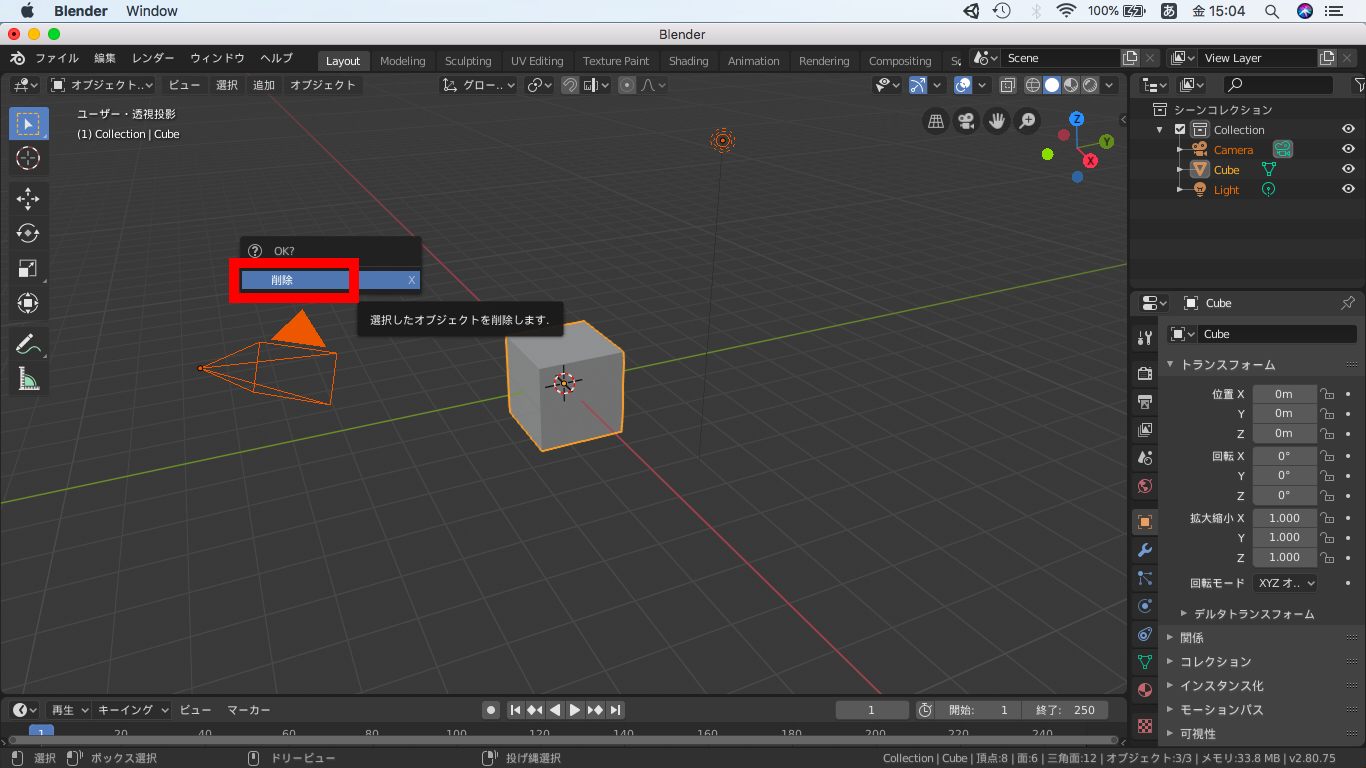1366x768 pixels.
Task: Pin the Cube properties panel
Action: 1347,303
